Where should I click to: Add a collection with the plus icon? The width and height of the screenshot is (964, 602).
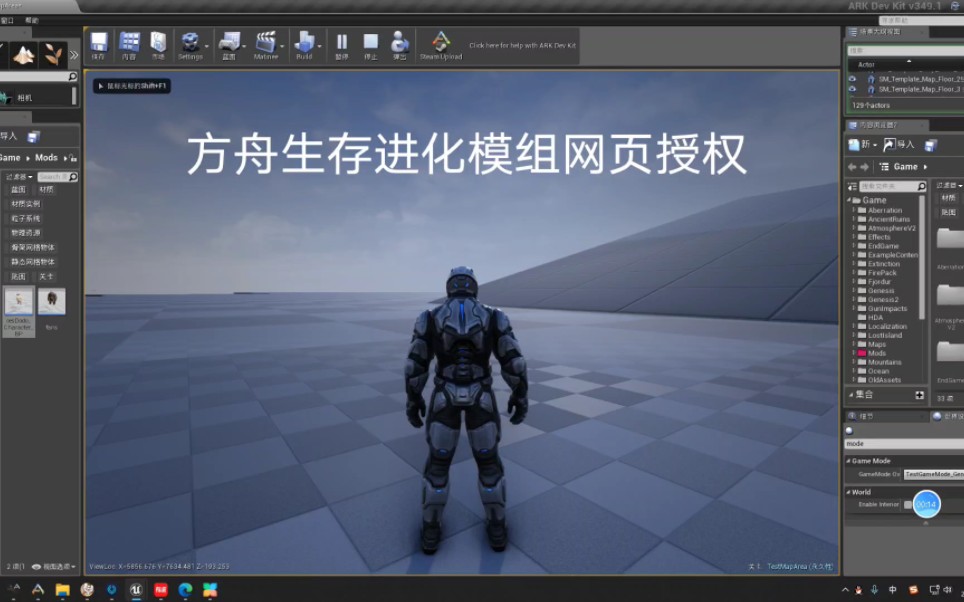pos(919,395)
